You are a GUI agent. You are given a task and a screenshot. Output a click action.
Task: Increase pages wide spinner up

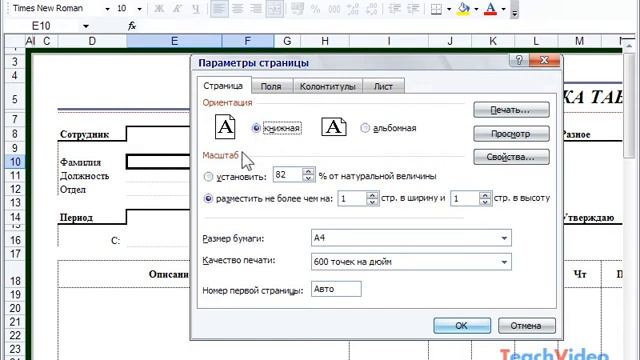point(372,195)
